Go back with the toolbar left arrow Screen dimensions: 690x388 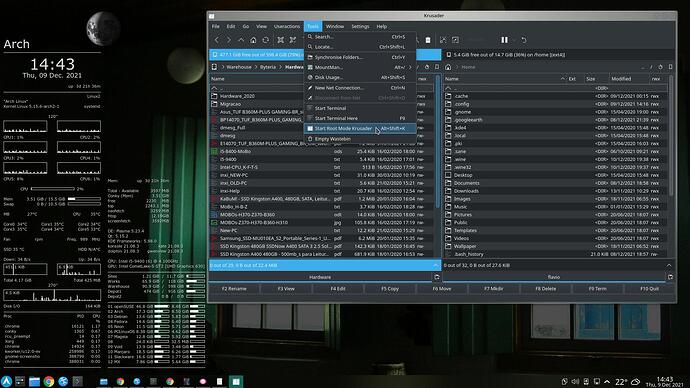217,40
